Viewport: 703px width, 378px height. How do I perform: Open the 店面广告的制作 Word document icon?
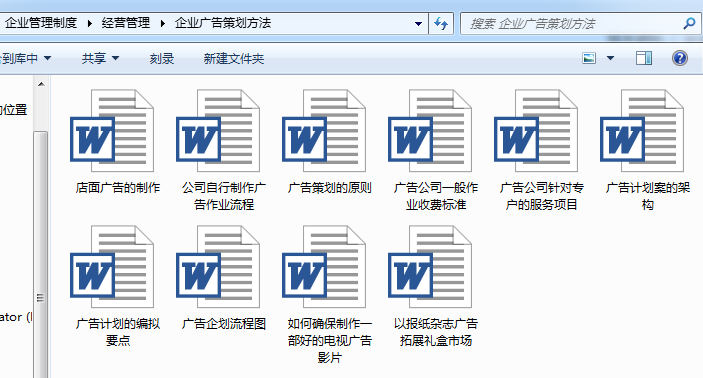pos(112,130)
